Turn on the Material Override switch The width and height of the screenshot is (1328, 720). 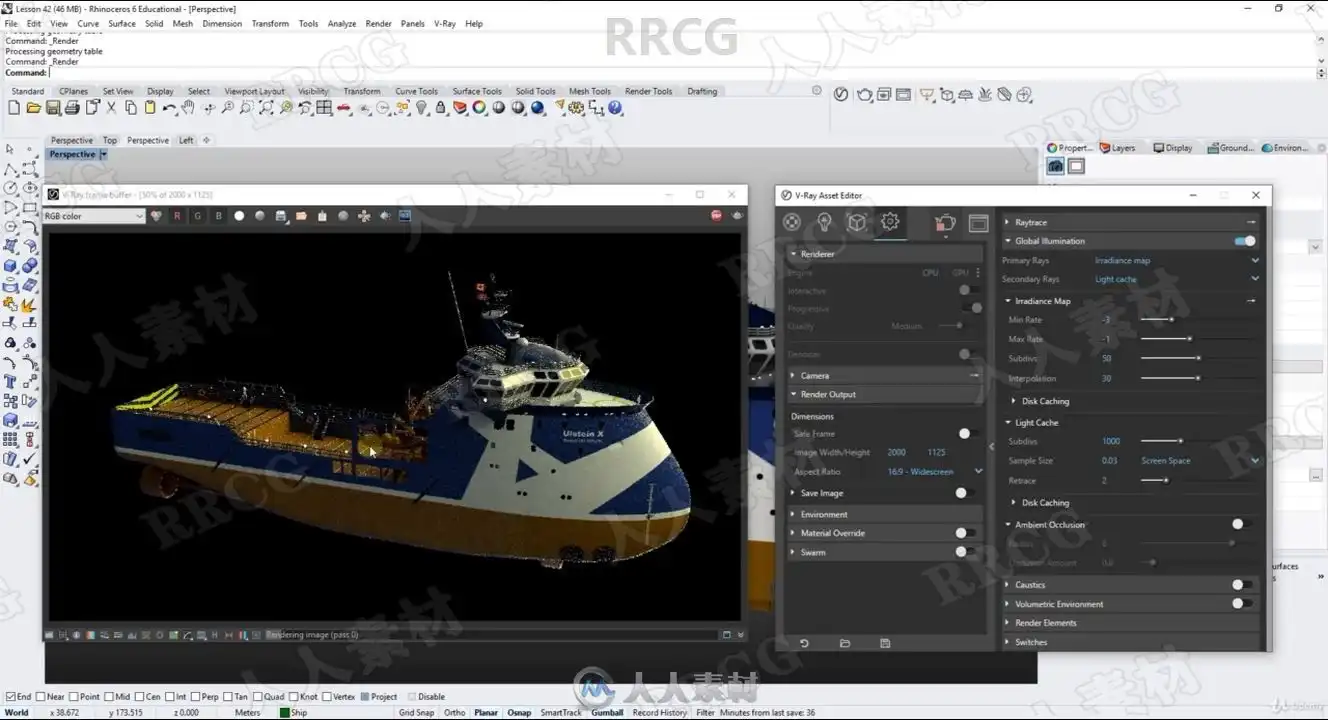(965, 533)
